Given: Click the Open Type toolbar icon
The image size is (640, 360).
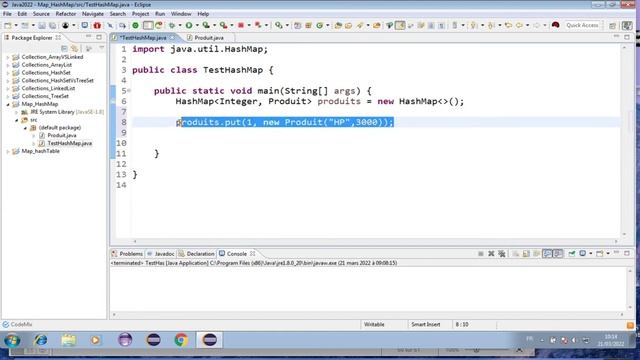Looking at the screenshot, I should [338, 25].
